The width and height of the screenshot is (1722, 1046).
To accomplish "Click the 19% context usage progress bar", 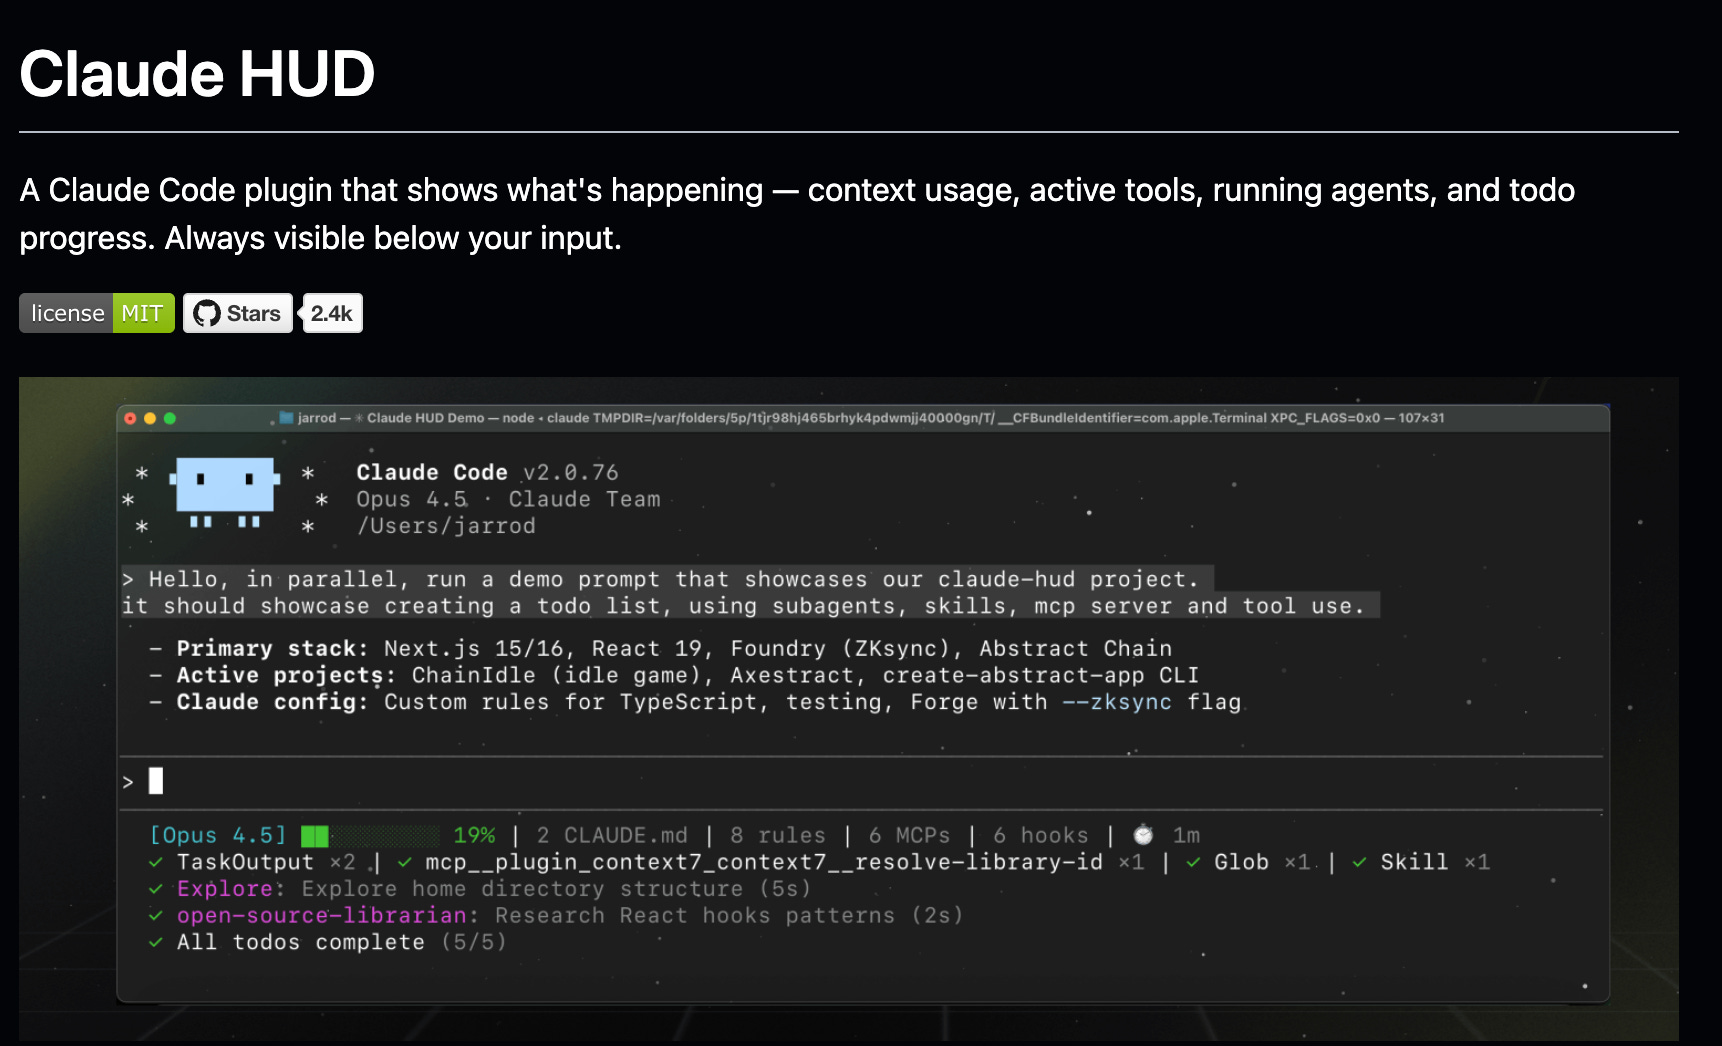I will (370, 833).
